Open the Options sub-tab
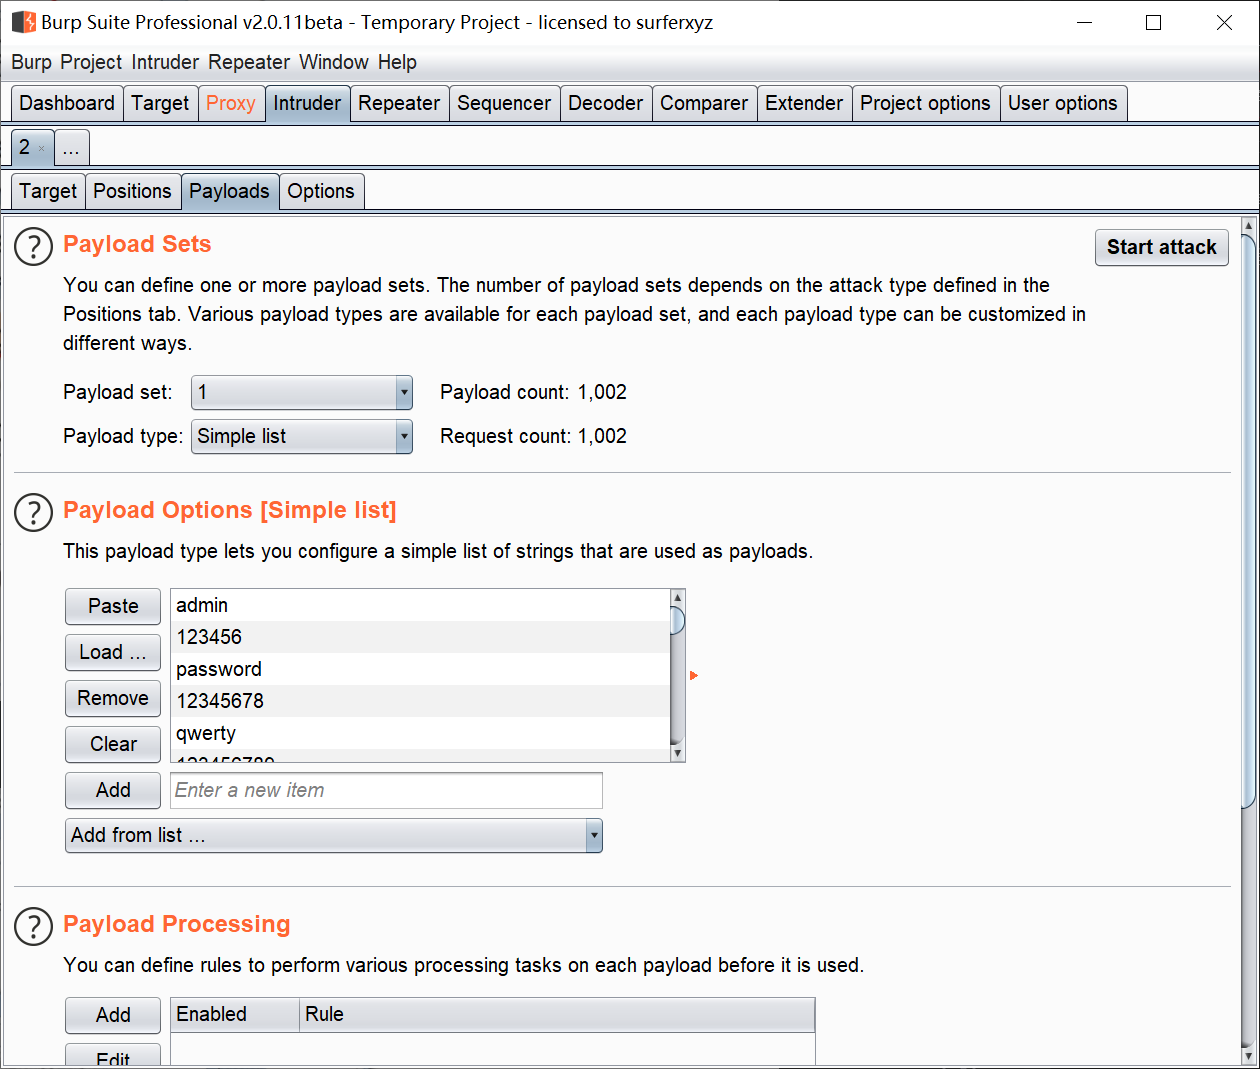 (321, 191)
